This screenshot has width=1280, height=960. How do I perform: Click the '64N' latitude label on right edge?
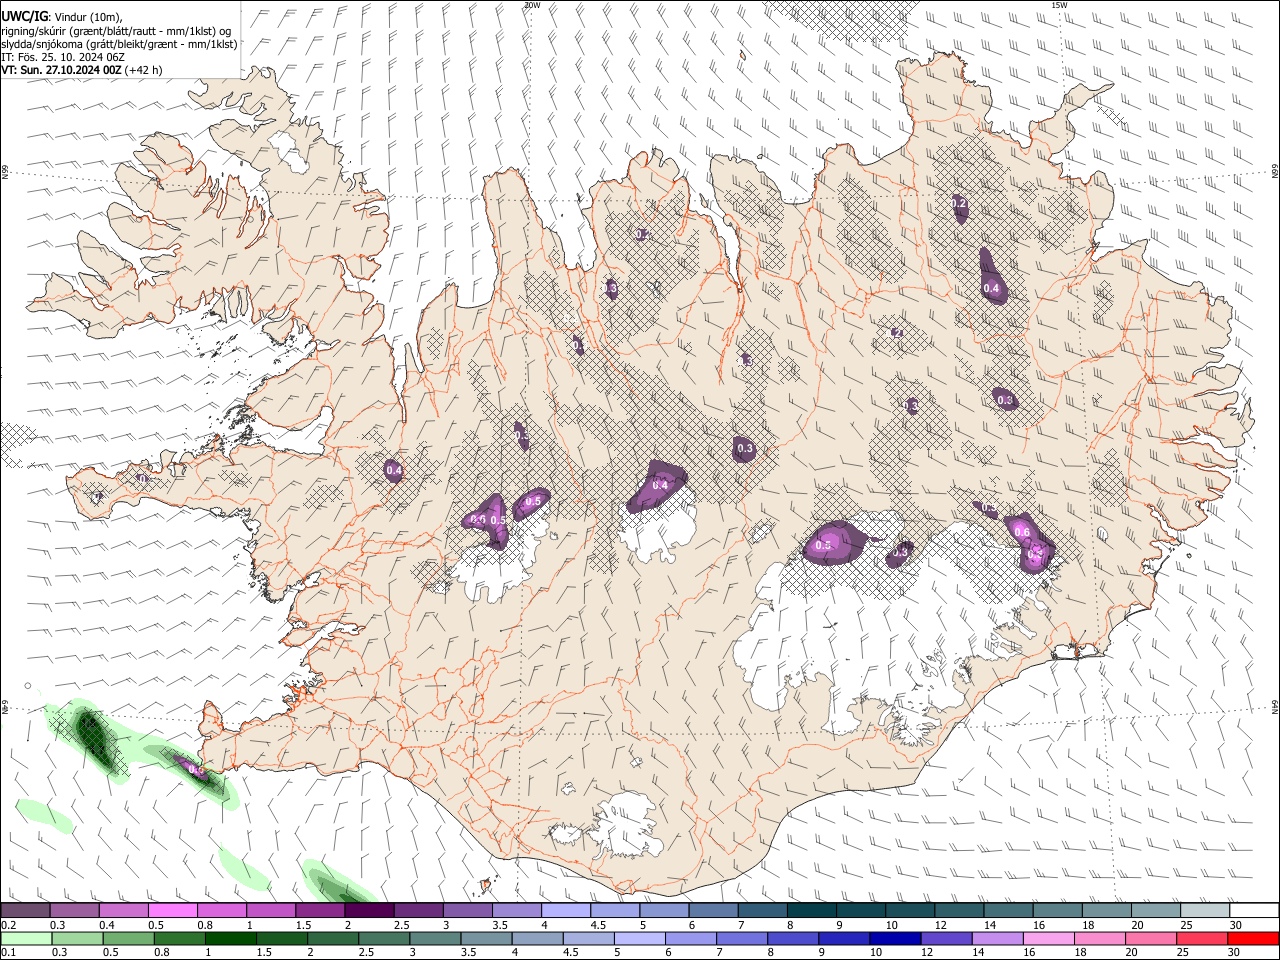tap(1275, 707)
